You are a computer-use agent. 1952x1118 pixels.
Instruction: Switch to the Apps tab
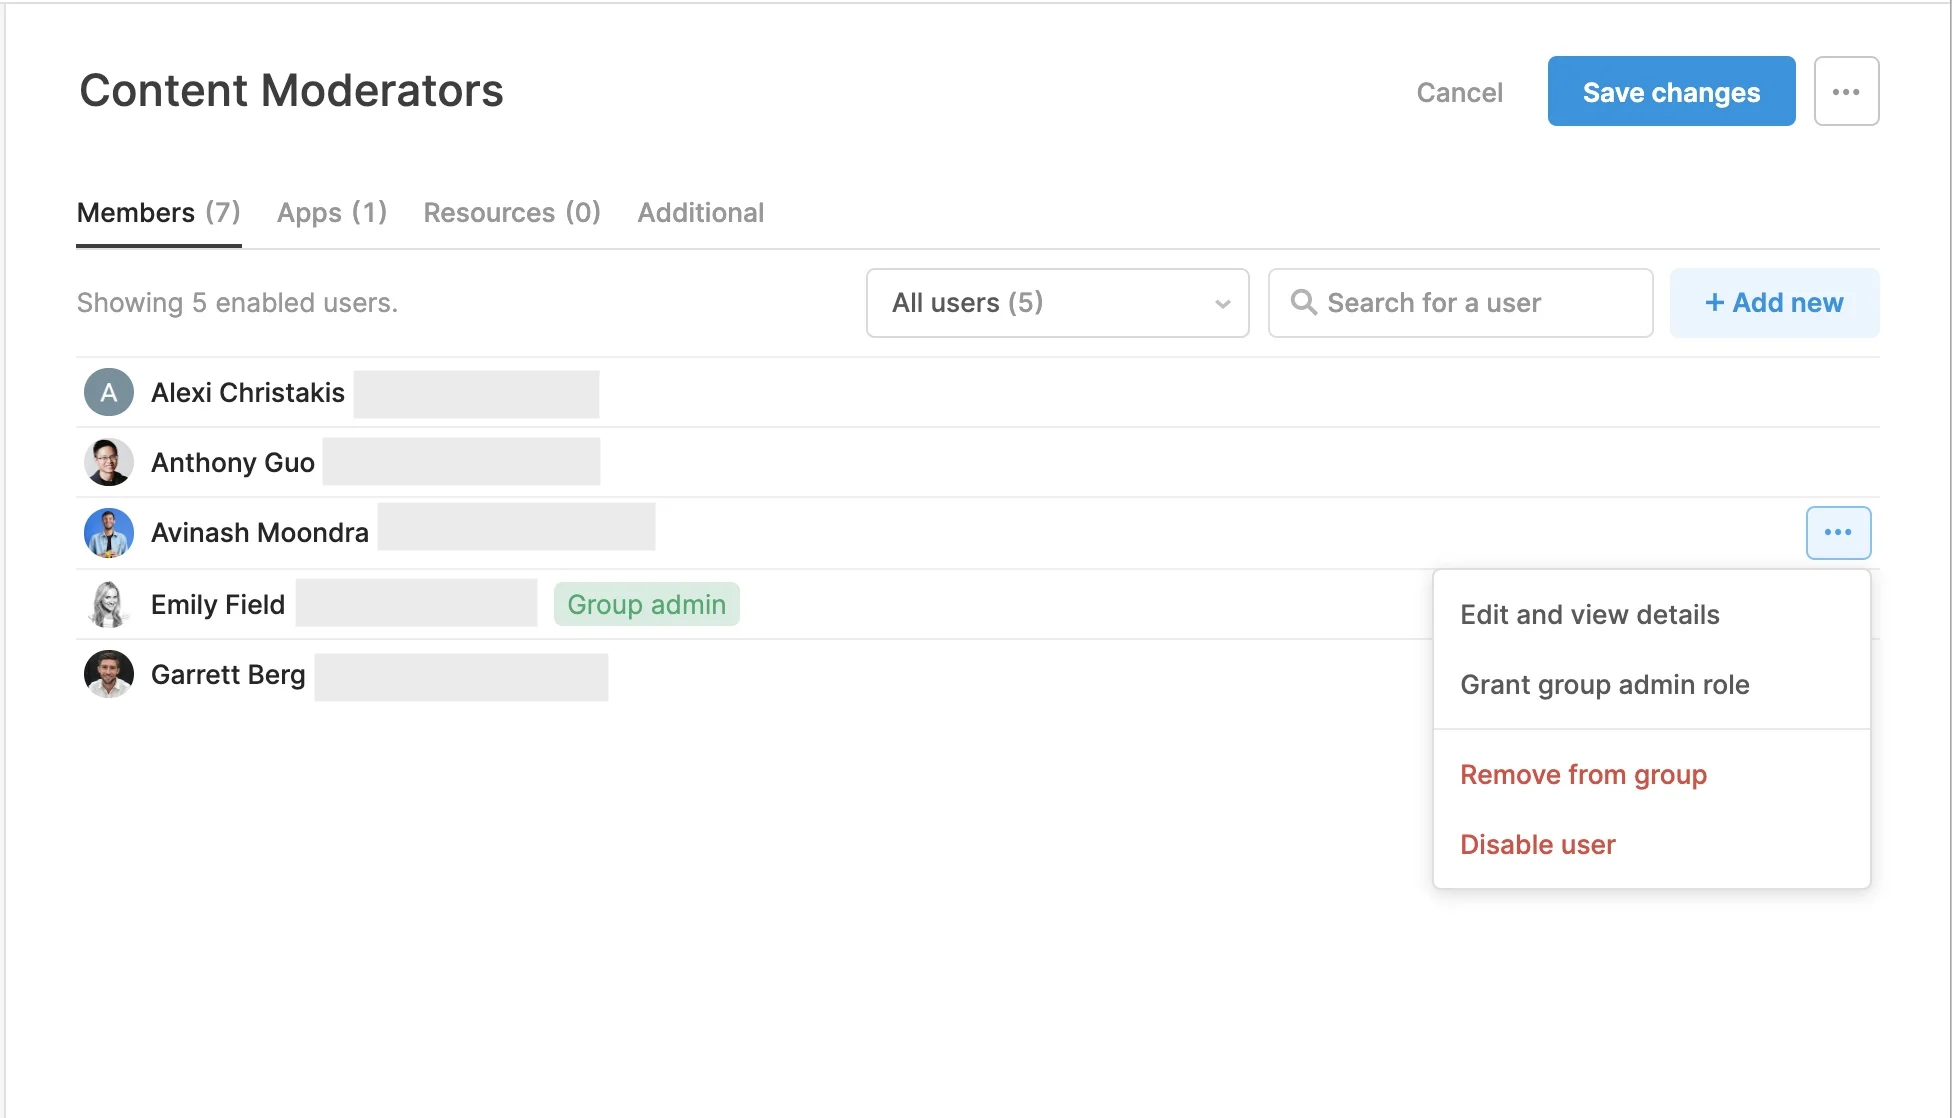[331, 213]
